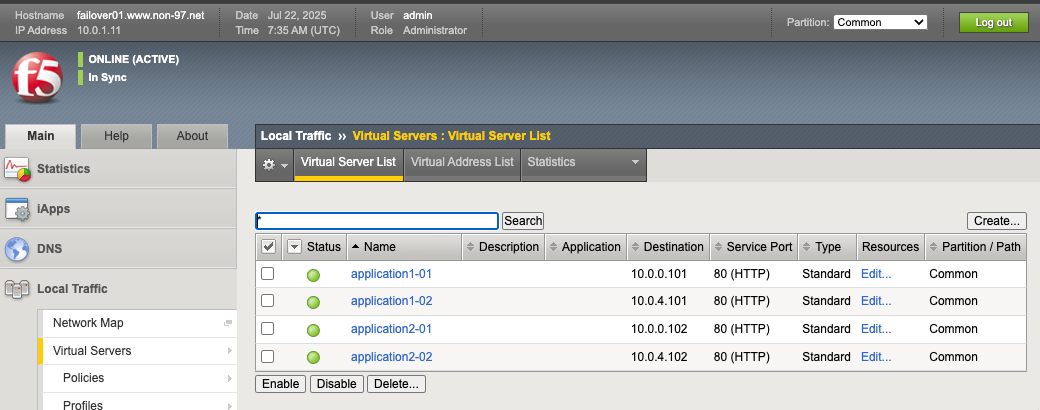
Task: Edit resources for application2-02
Action: (876, 357)
